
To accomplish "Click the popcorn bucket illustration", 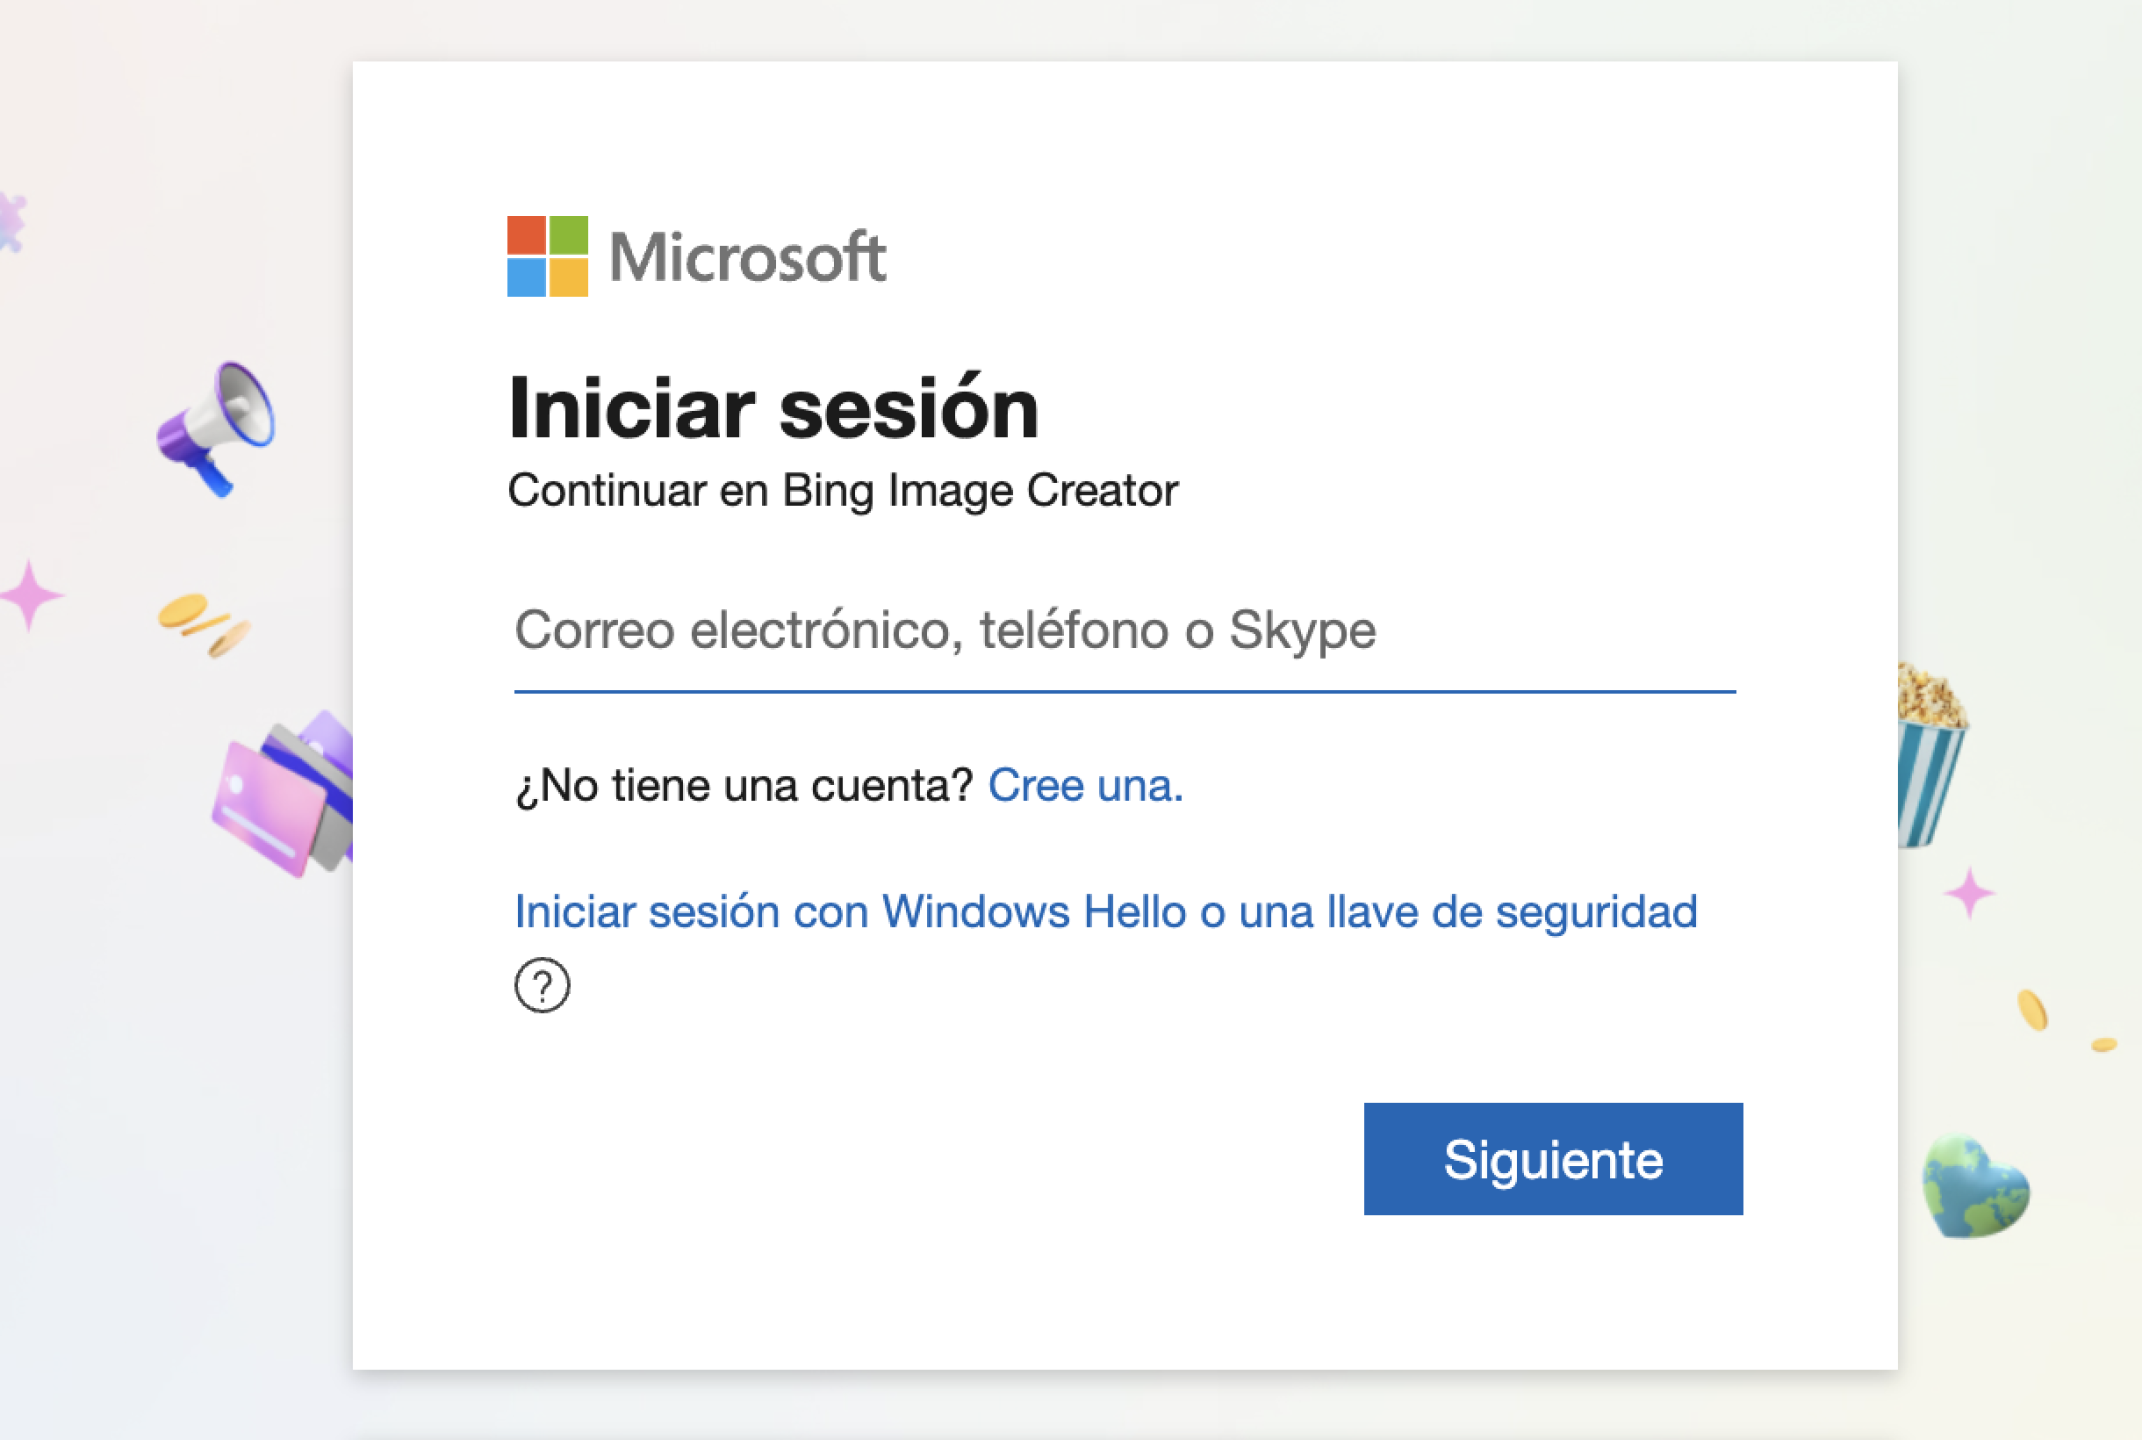I will click(x=1929, y=755).
